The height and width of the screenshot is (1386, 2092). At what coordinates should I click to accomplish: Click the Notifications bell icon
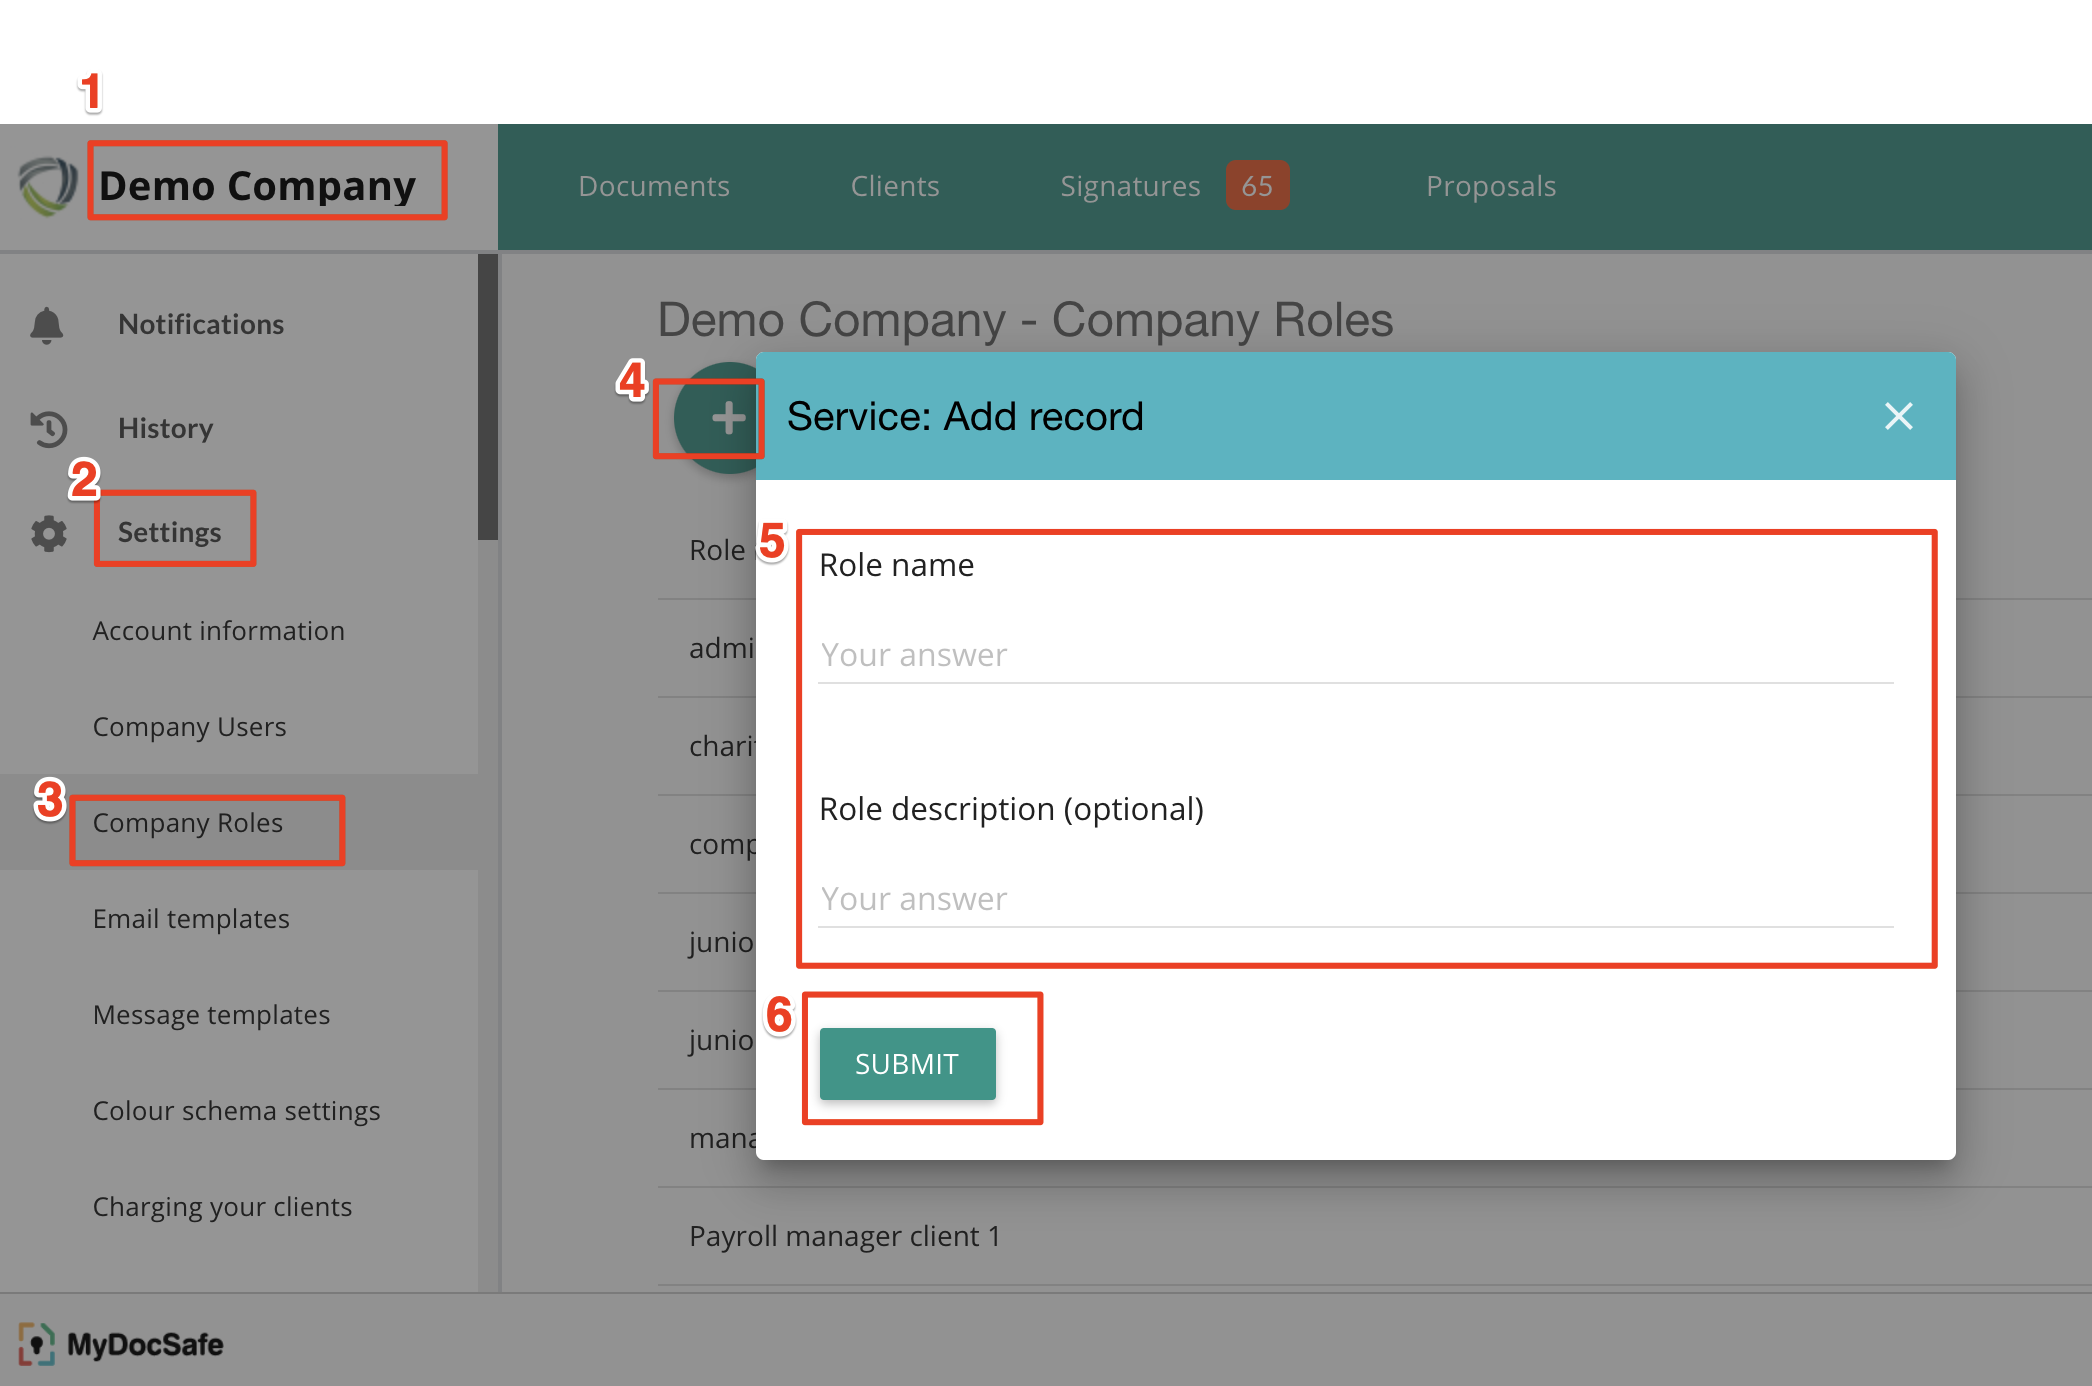[46, 325]
